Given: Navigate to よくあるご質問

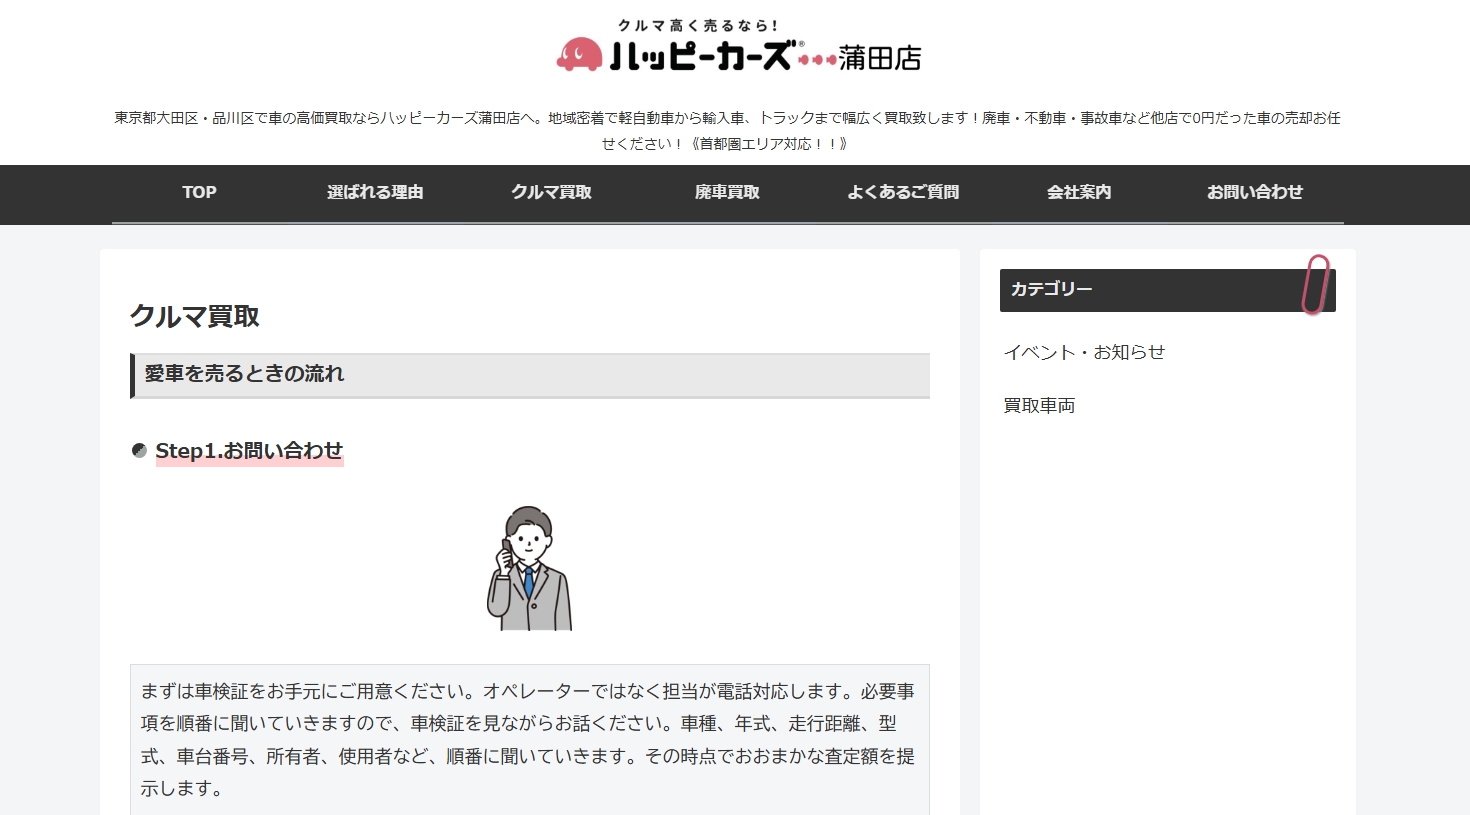Looking at the screenshot, I should [903, 193].
